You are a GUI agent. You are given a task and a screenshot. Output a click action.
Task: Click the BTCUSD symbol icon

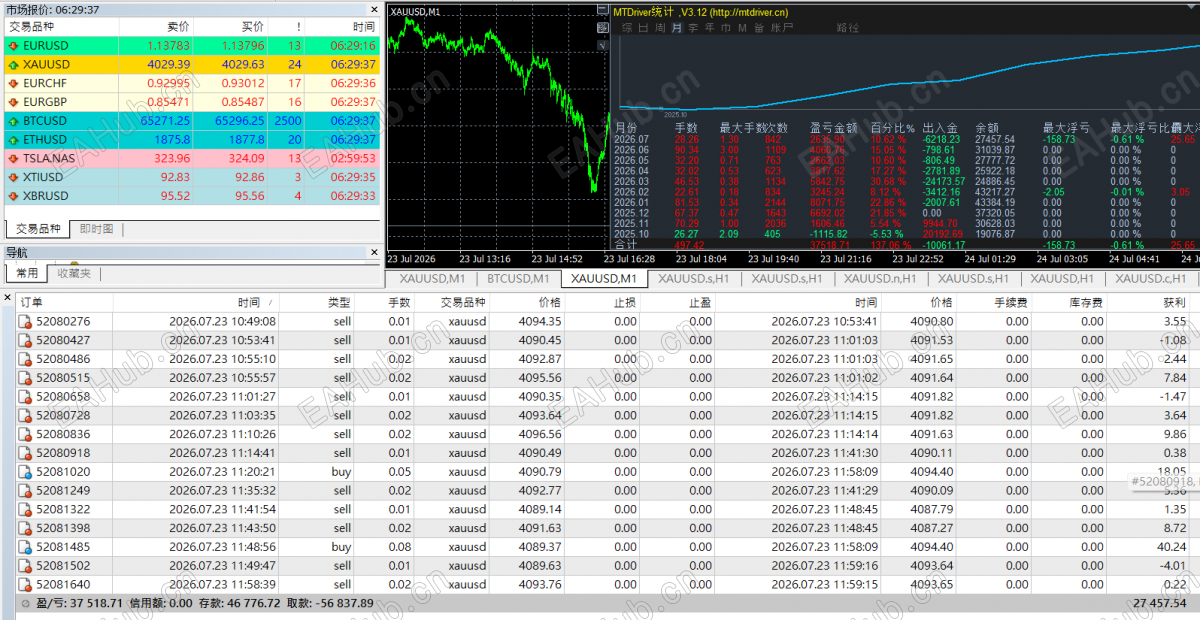point(13,121)
